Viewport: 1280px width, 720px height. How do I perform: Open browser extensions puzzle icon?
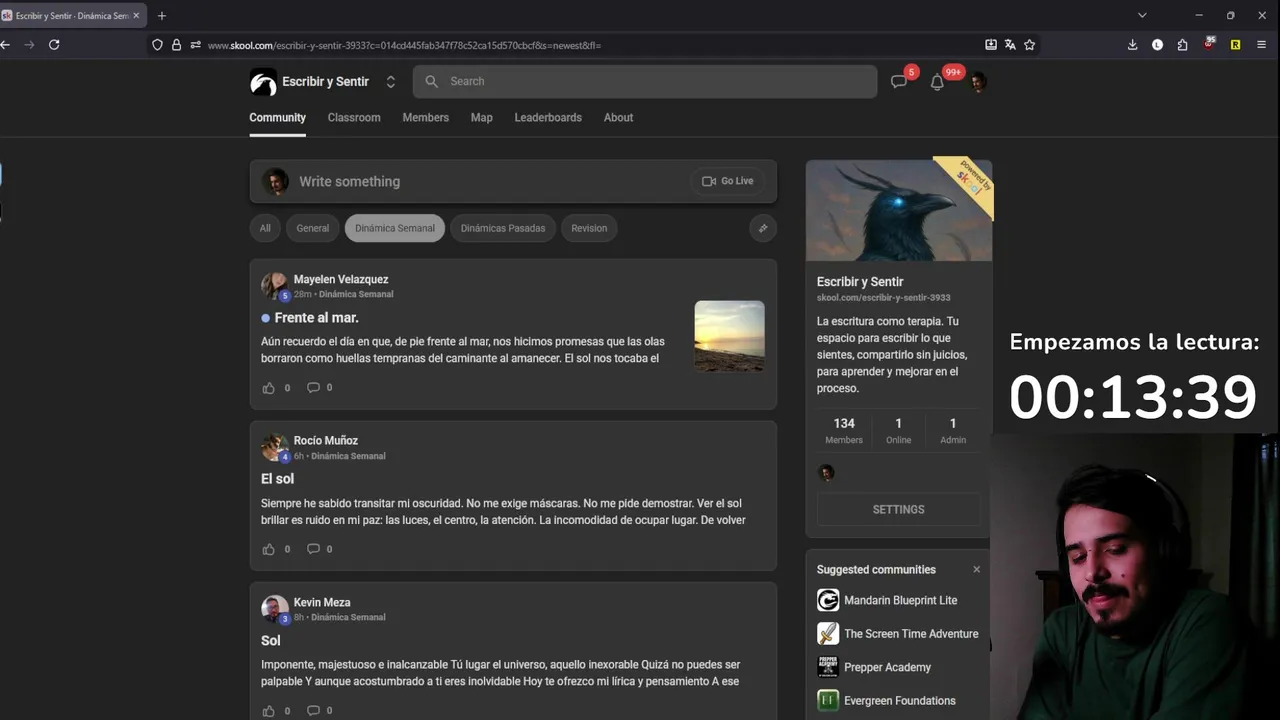point(1182,45)
